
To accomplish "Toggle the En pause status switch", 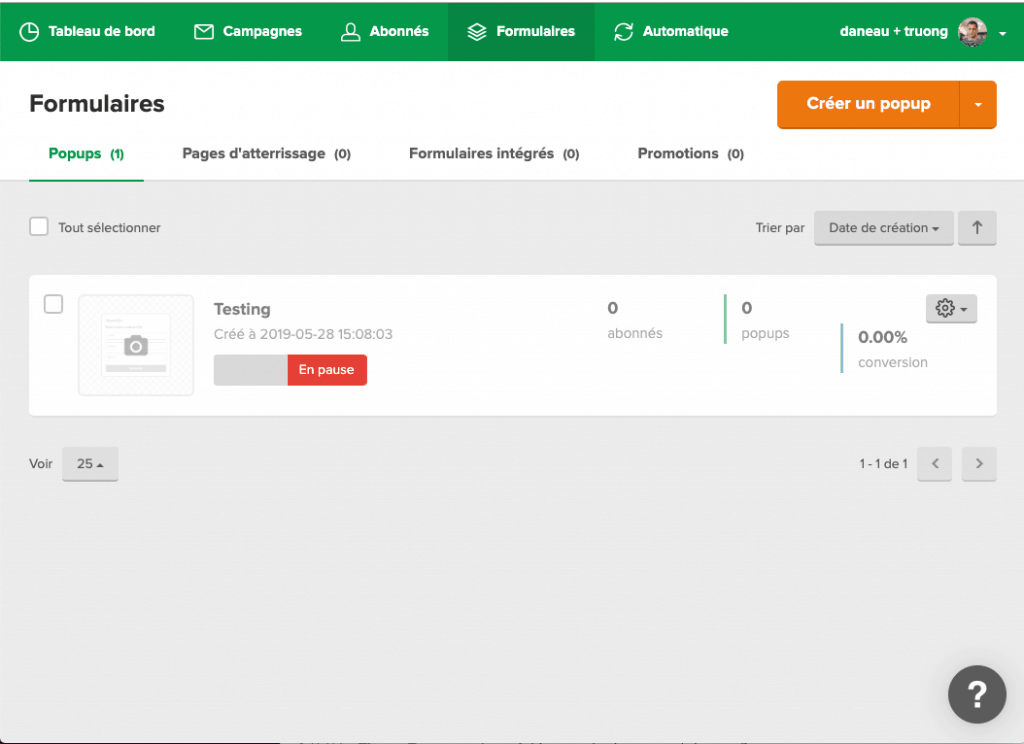I will (x=290, y=370).
